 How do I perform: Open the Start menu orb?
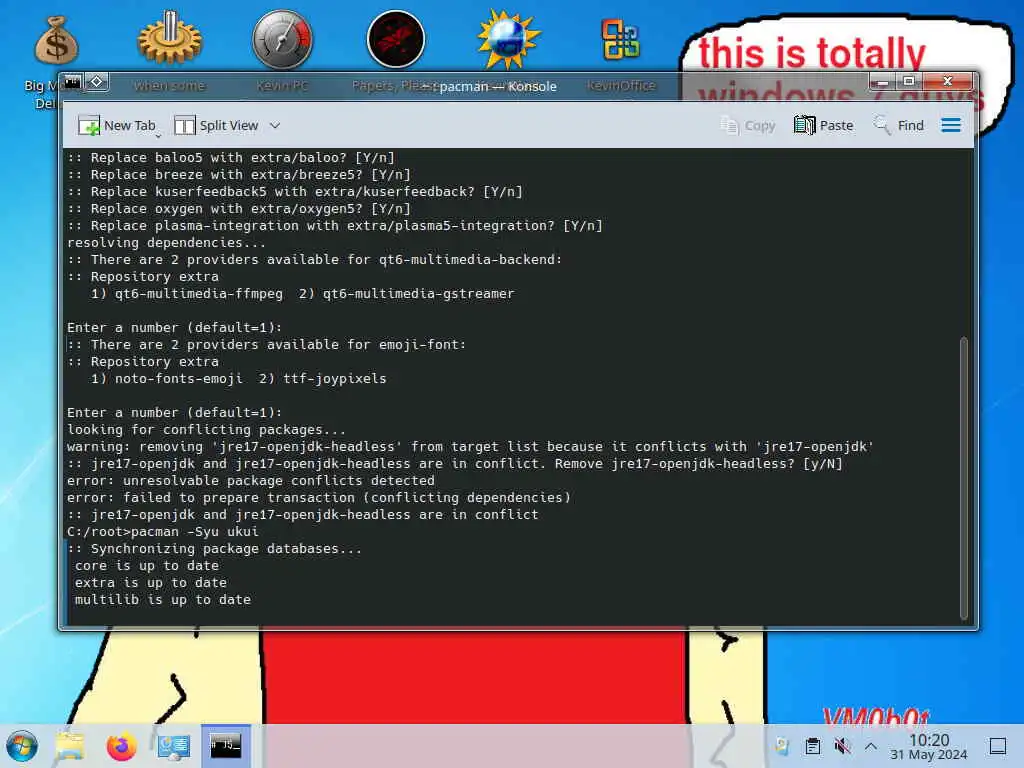pos(22,746)
